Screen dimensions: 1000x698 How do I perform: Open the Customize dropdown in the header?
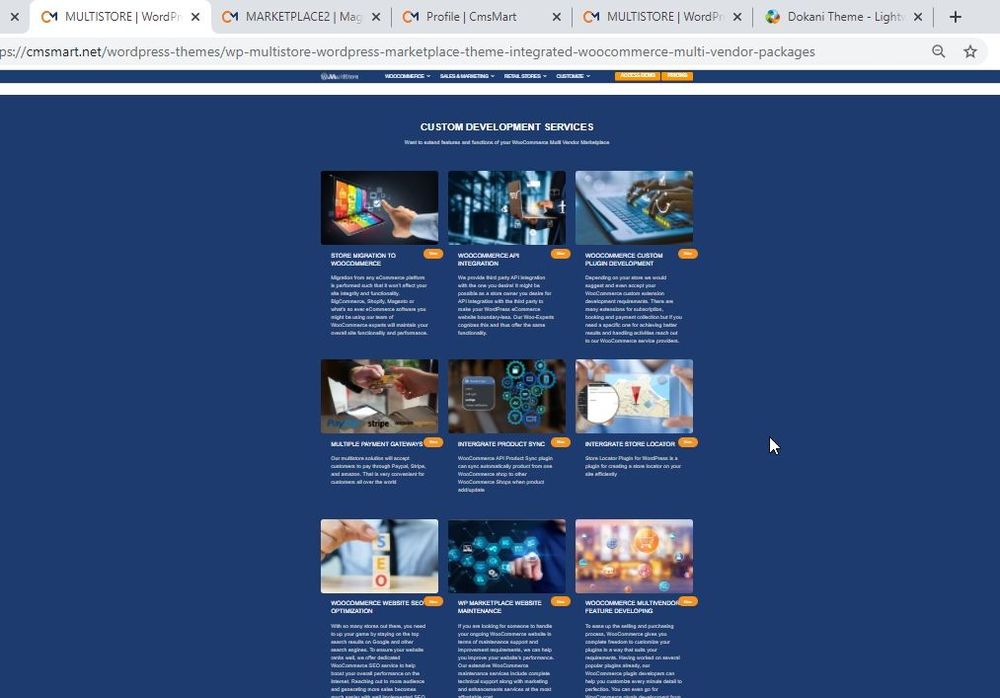pos(573,76)
